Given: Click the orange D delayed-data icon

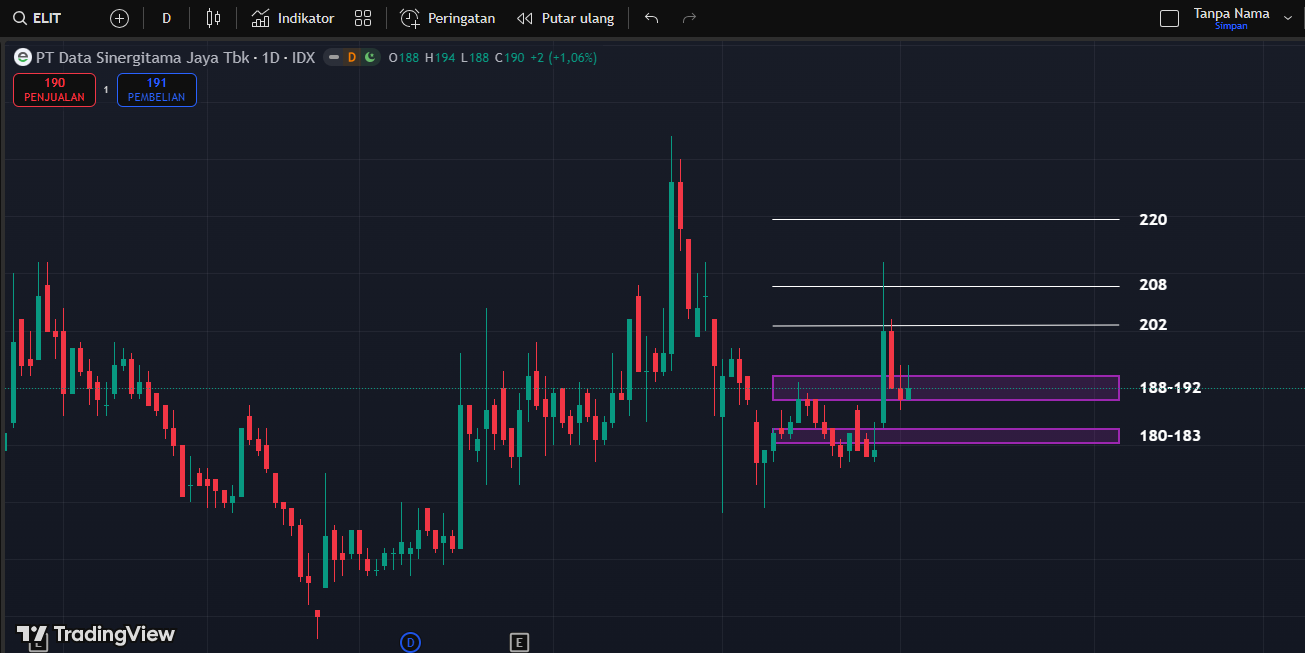Looking at the screenshot, I should (352, 57).
